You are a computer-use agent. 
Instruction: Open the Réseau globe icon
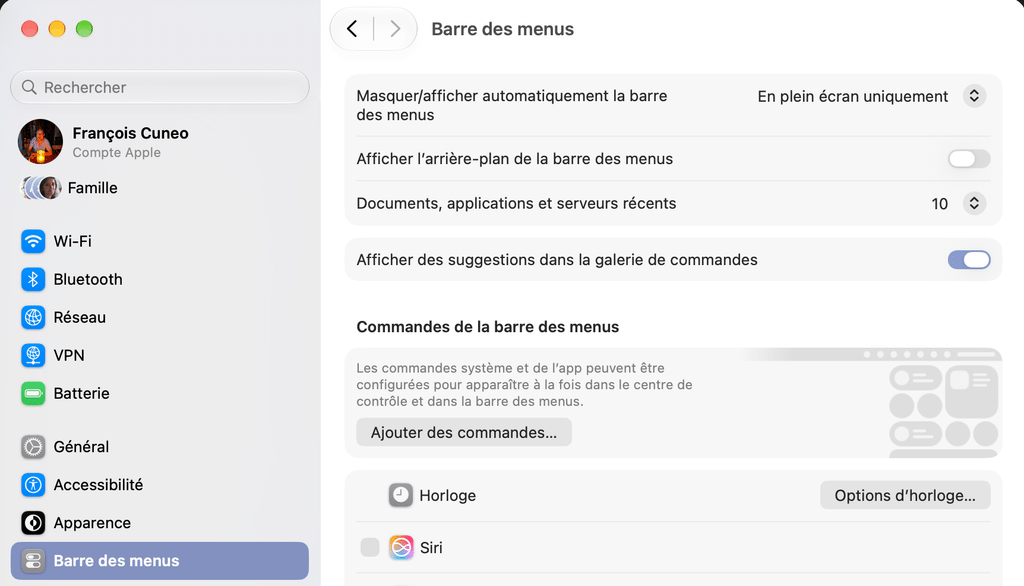click(33, 317)
